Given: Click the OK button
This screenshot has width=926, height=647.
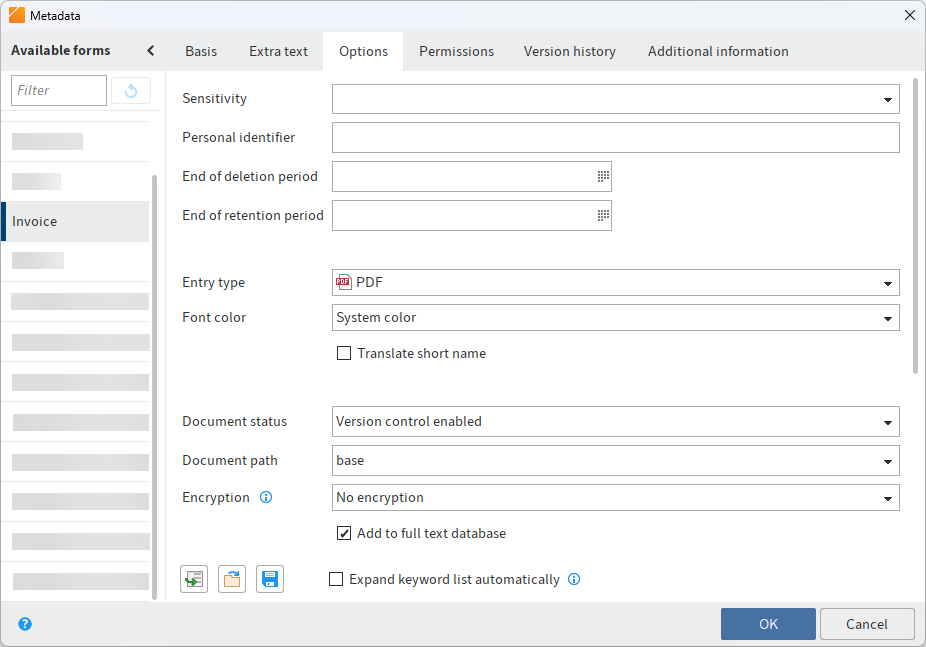Looking at the screenshot, I should tap(768, 623).
